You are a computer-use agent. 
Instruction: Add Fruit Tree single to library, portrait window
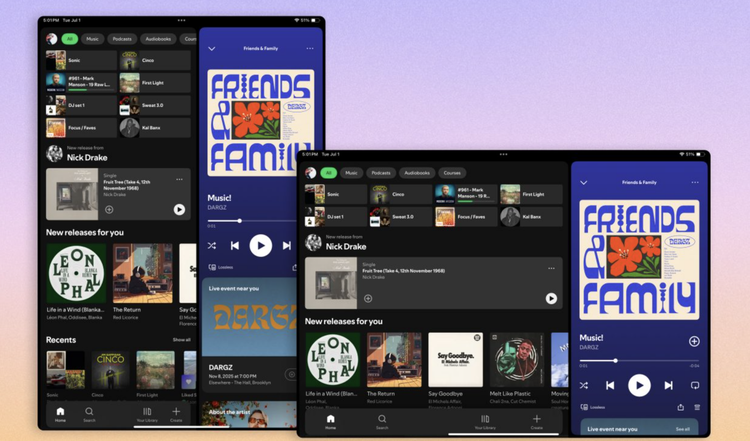[109, 209]
